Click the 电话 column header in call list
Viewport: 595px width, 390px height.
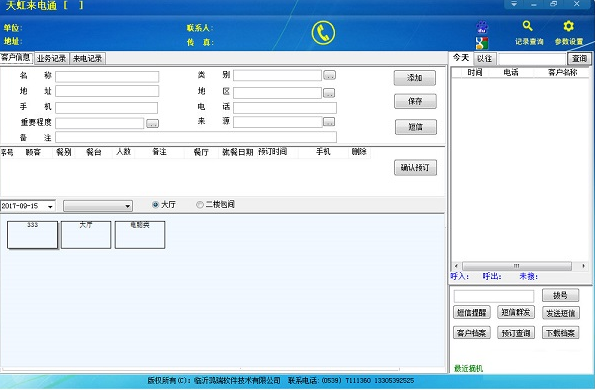point(511,72)
